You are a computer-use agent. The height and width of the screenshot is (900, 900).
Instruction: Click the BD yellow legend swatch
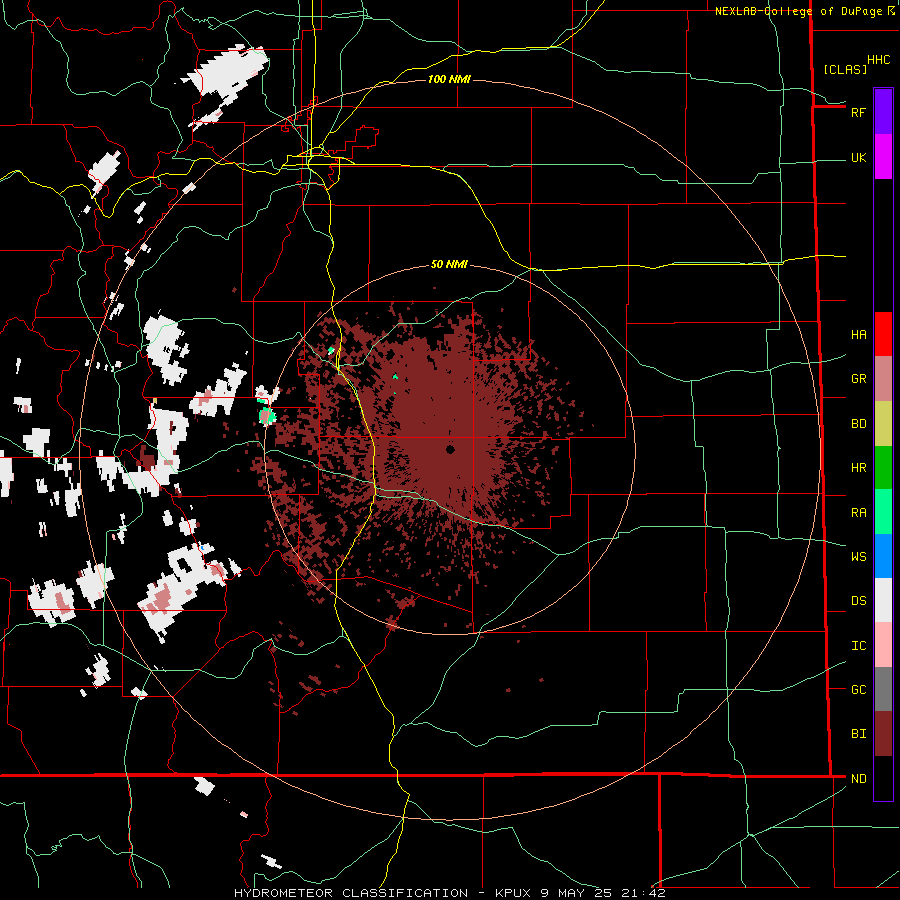tap(883, 424)
